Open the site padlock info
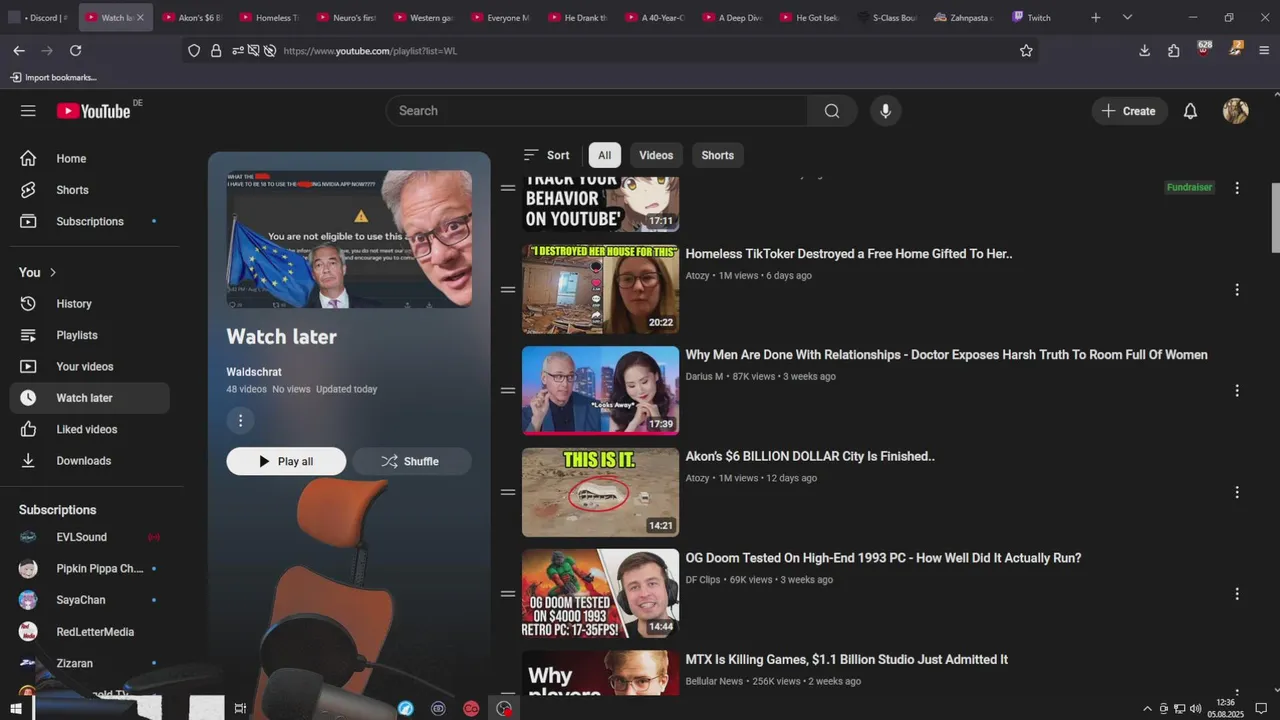The width and height of the screenshot is (1280, 720). (x=216, y=50)
